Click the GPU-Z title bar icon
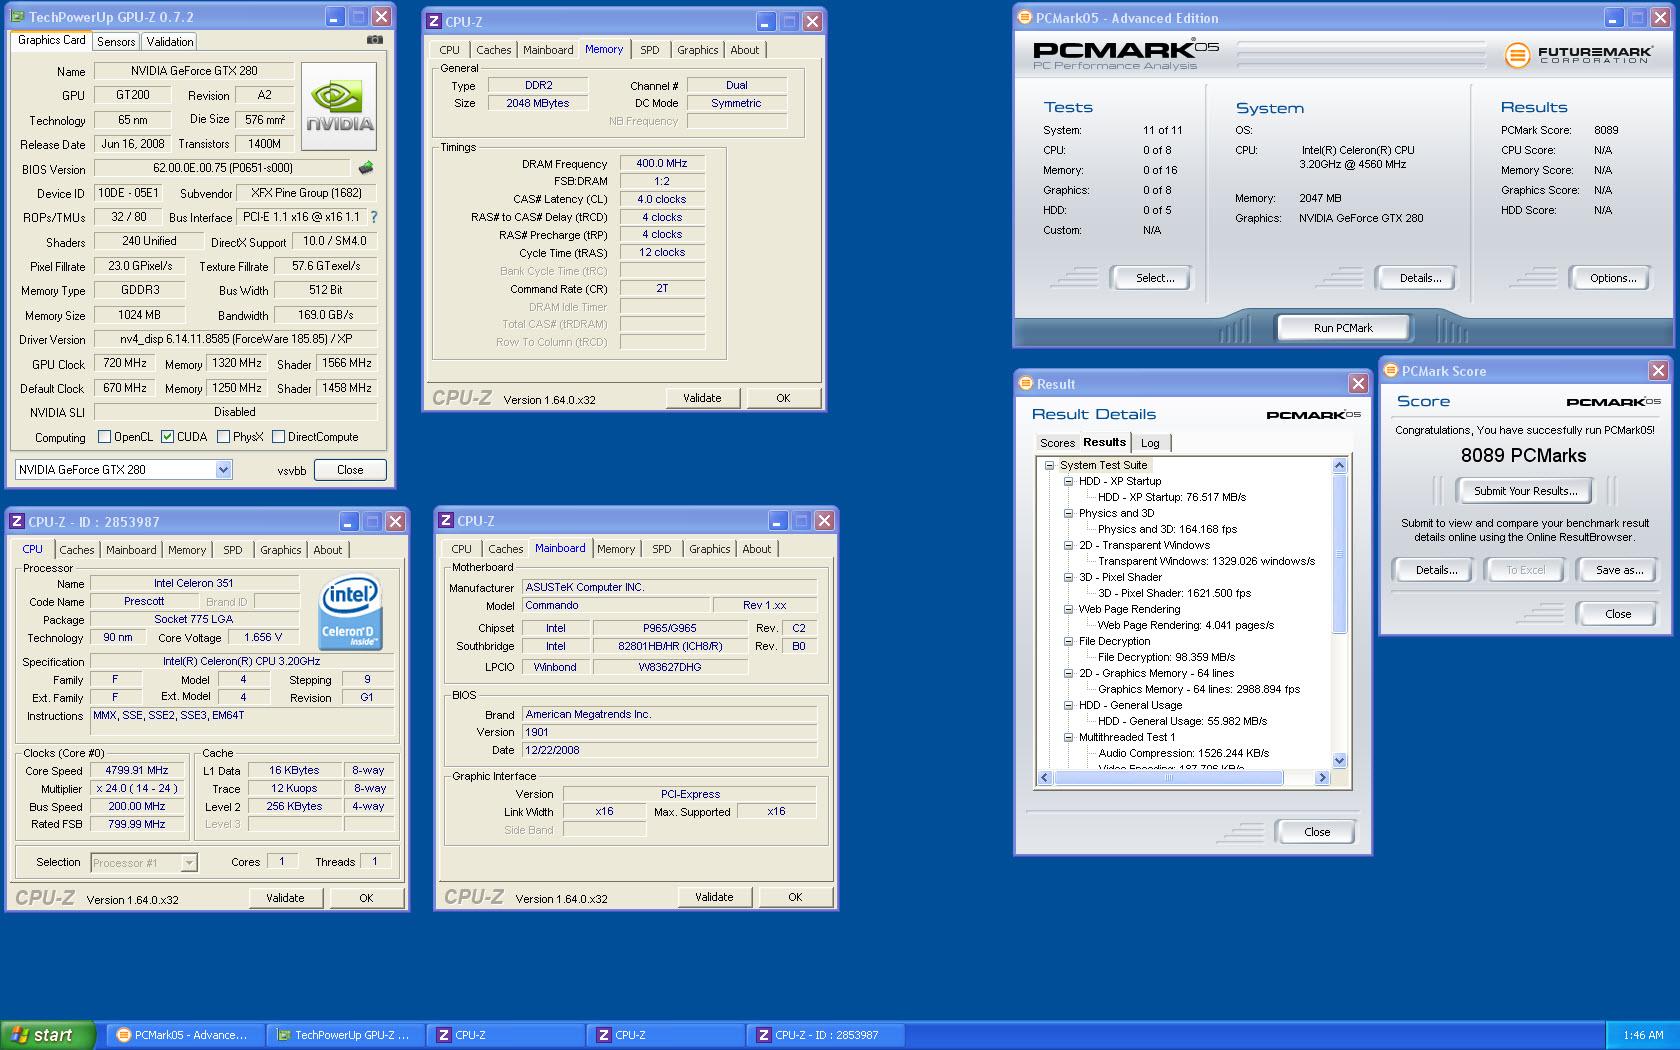This screenshot has height=1050, width=1680. point(18,17)
